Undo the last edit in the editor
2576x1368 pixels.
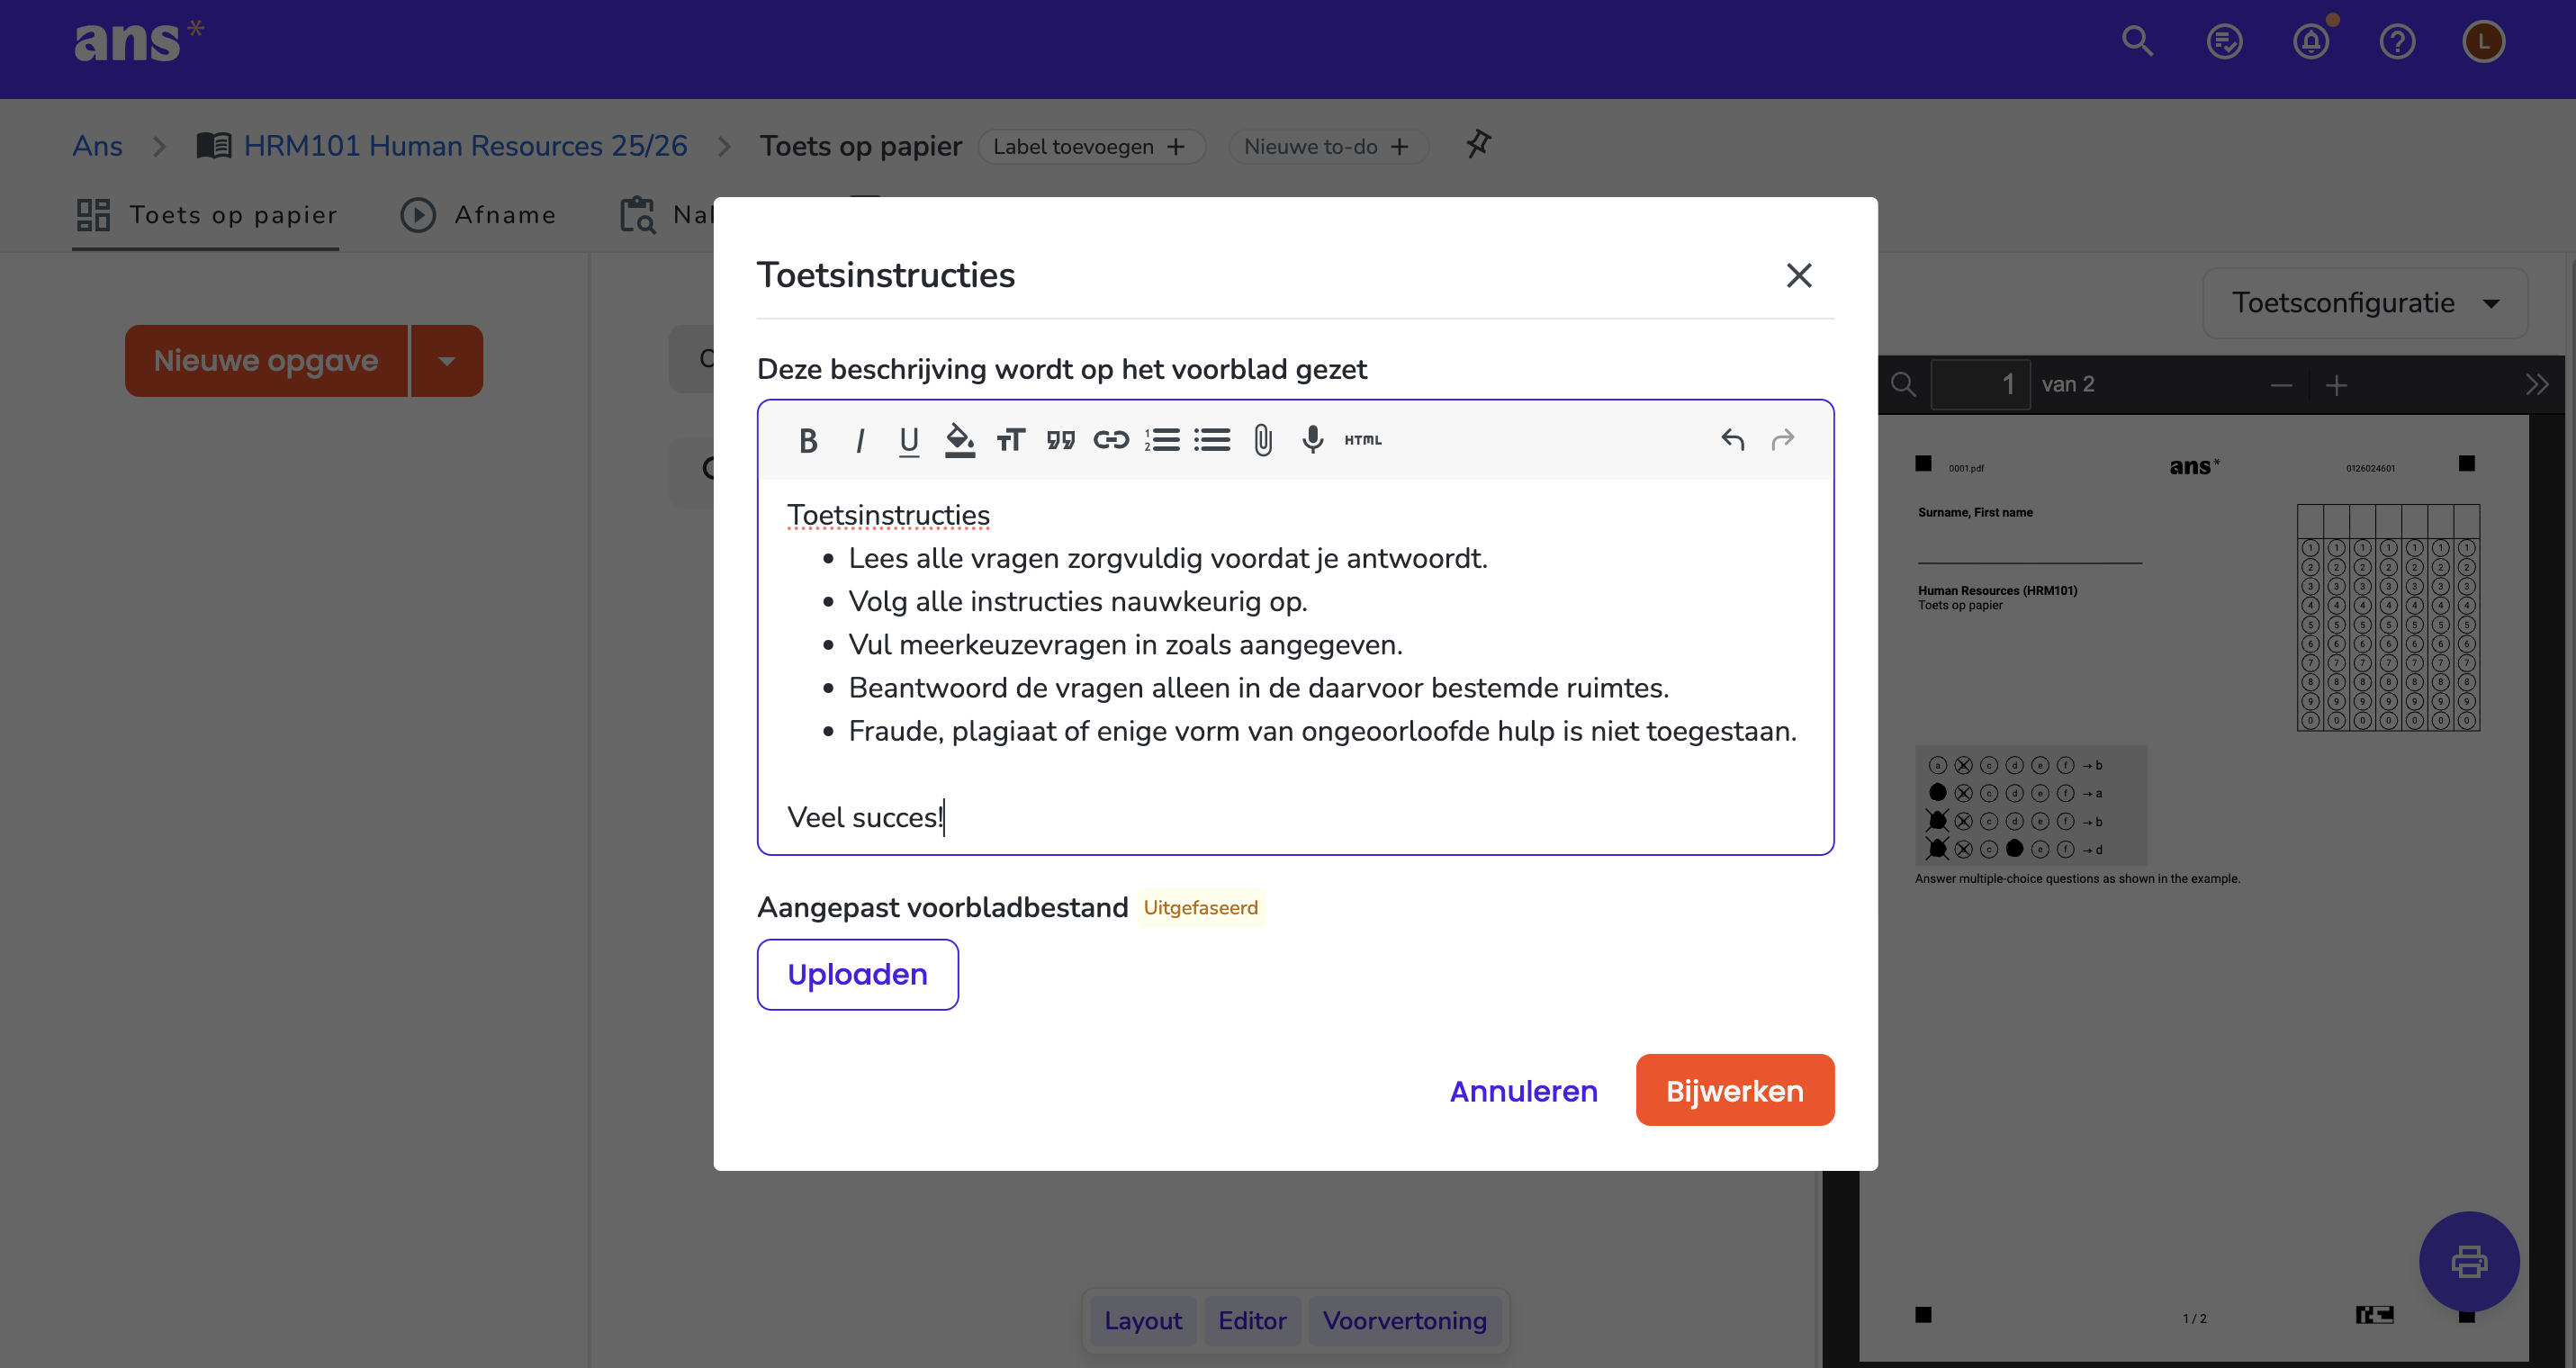(1733, 440)
